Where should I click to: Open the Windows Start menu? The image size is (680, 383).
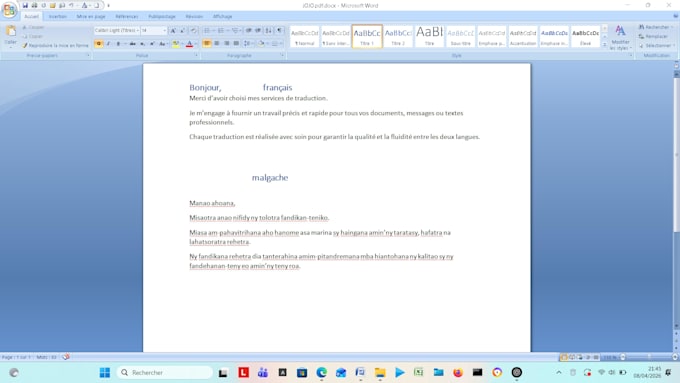pos(105,373)
